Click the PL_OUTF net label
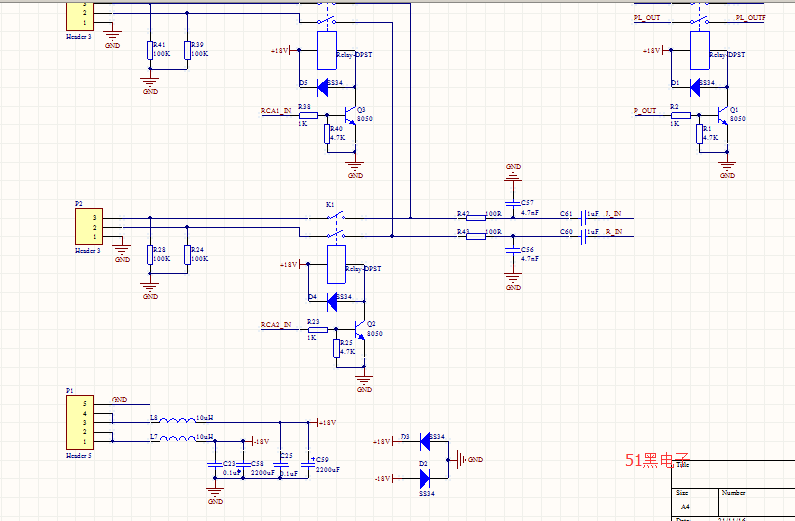Screen dimensions: 795x521 (751, 17)
